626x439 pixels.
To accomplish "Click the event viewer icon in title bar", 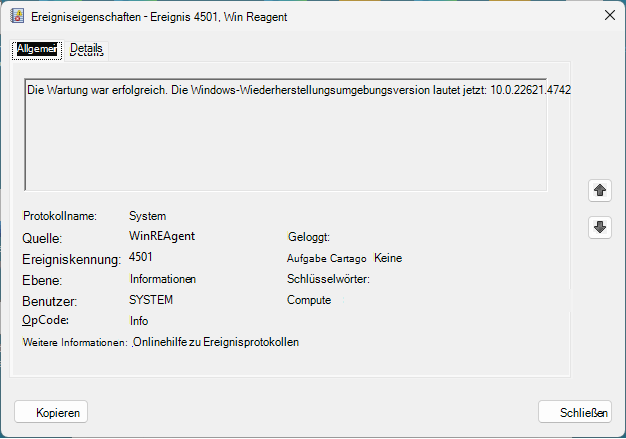I will click(17, 16).
